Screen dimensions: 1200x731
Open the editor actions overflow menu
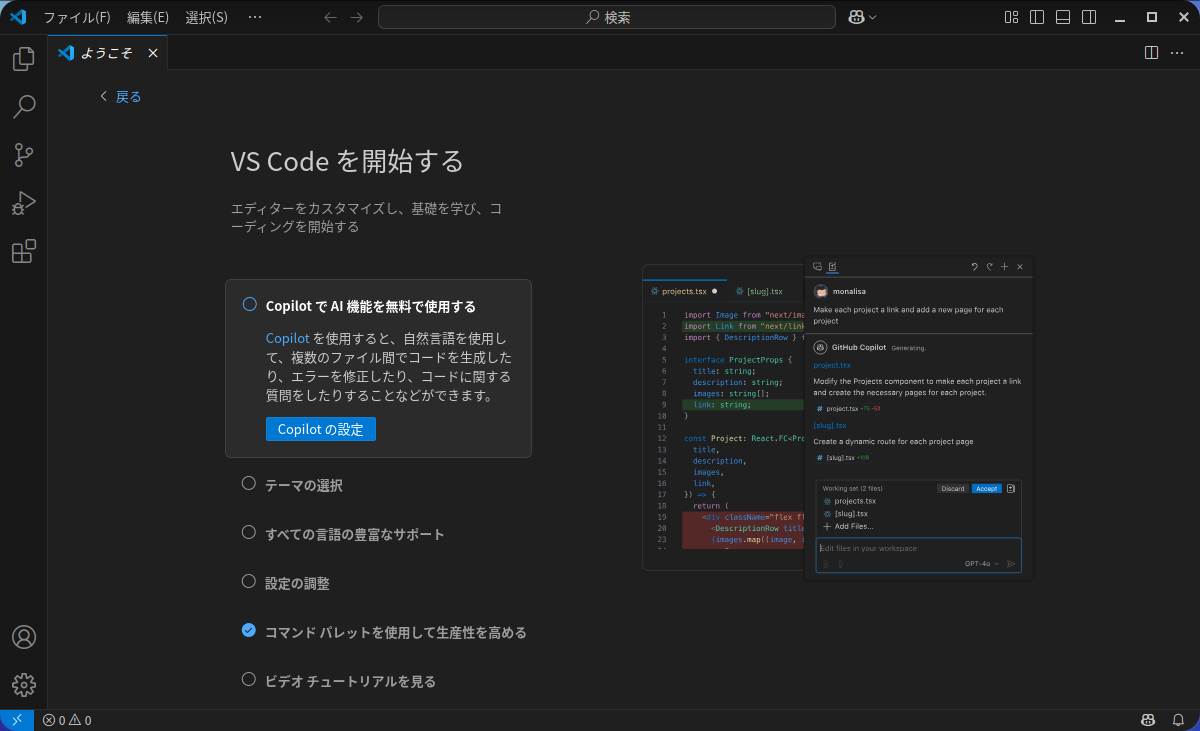pos(1177,52)
